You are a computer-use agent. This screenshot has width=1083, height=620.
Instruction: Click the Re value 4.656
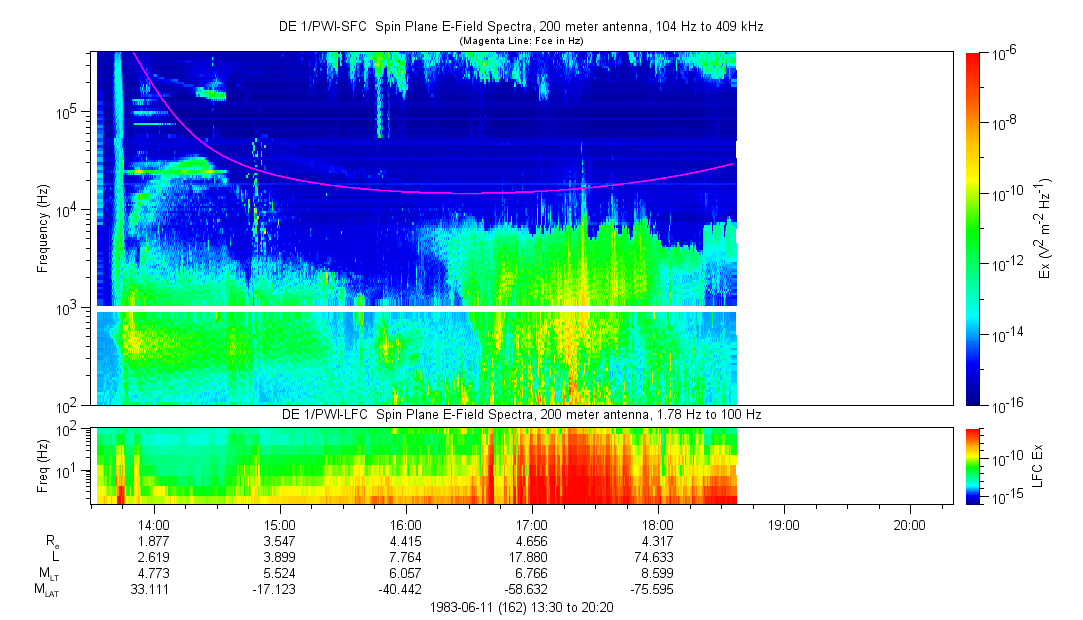(532, 541)
